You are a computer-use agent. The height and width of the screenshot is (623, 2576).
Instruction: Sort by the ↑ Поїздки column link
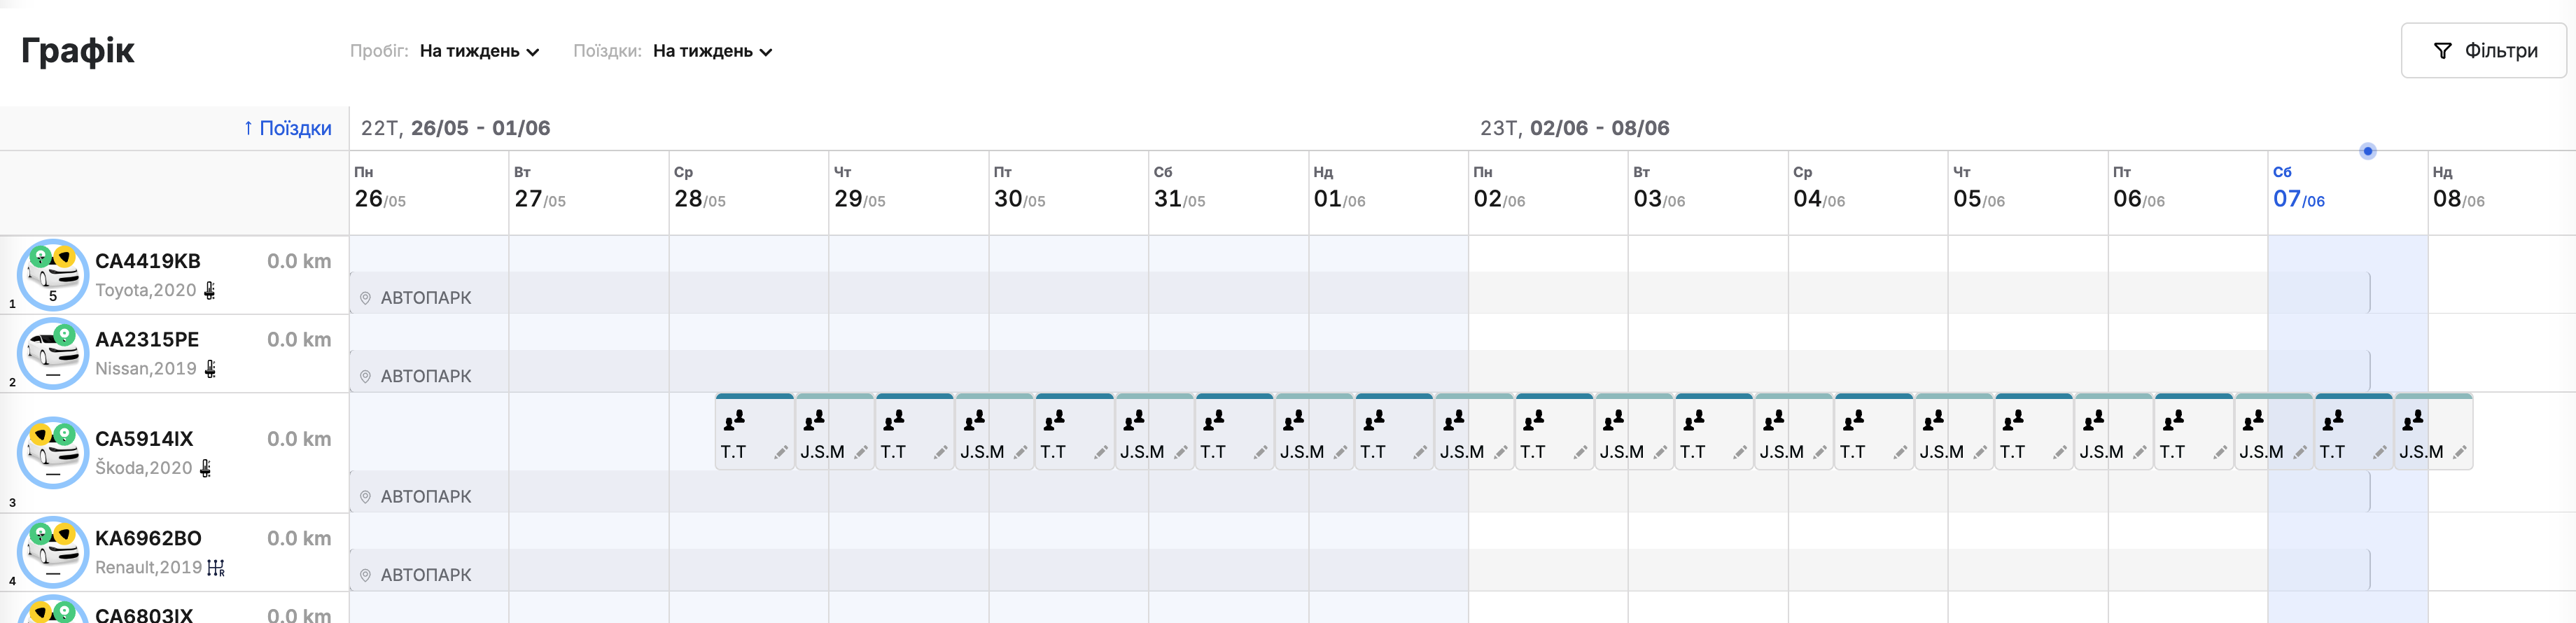[287, 128]
